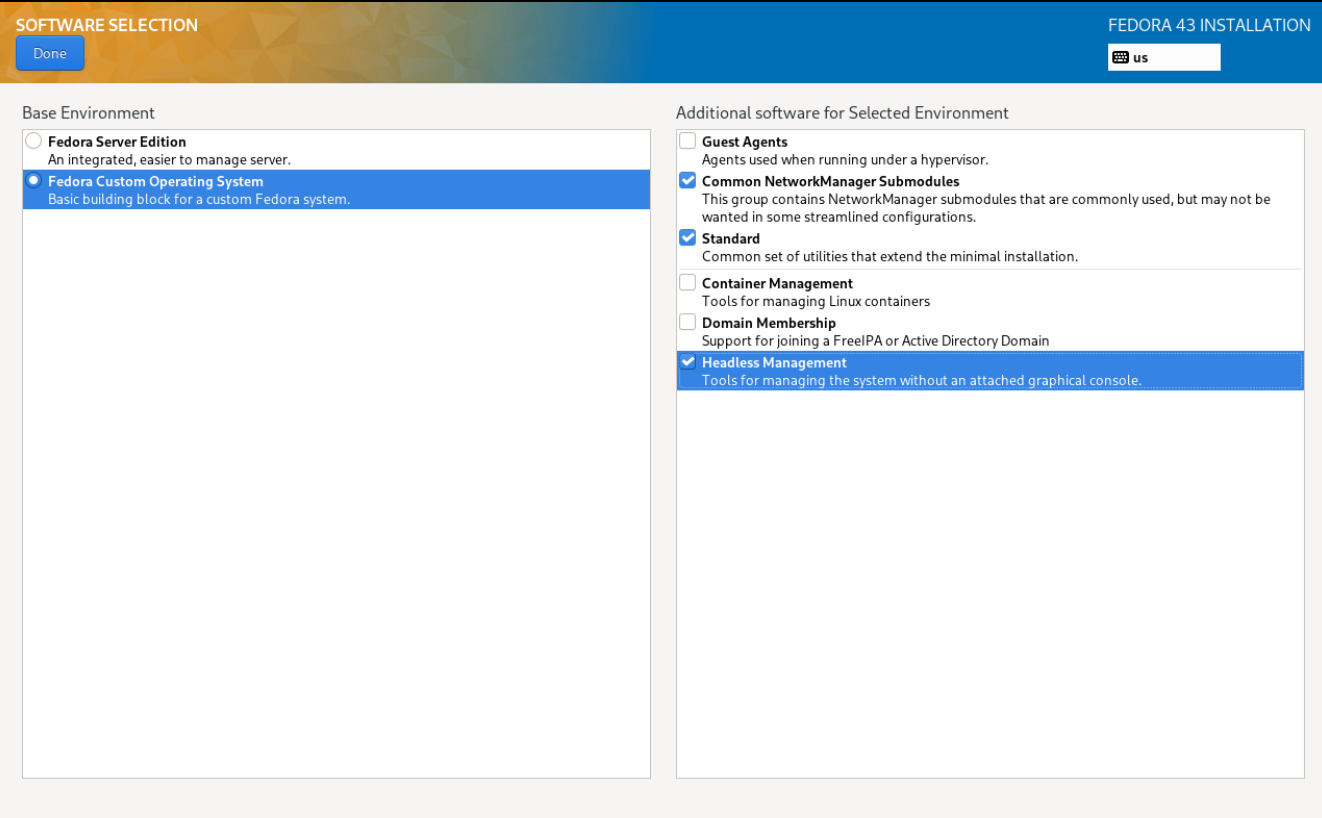The height and width of the screenshot is (818, 1322).
Task: Enable the Container Management checkbox
Action: pyautogui.click(x=687, y=283)
